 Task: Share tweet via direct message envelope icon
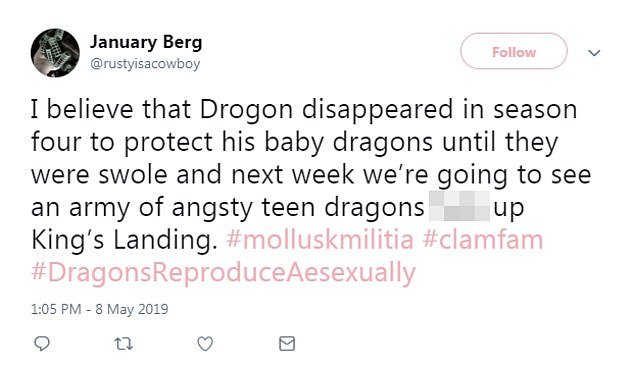[287, 344]
